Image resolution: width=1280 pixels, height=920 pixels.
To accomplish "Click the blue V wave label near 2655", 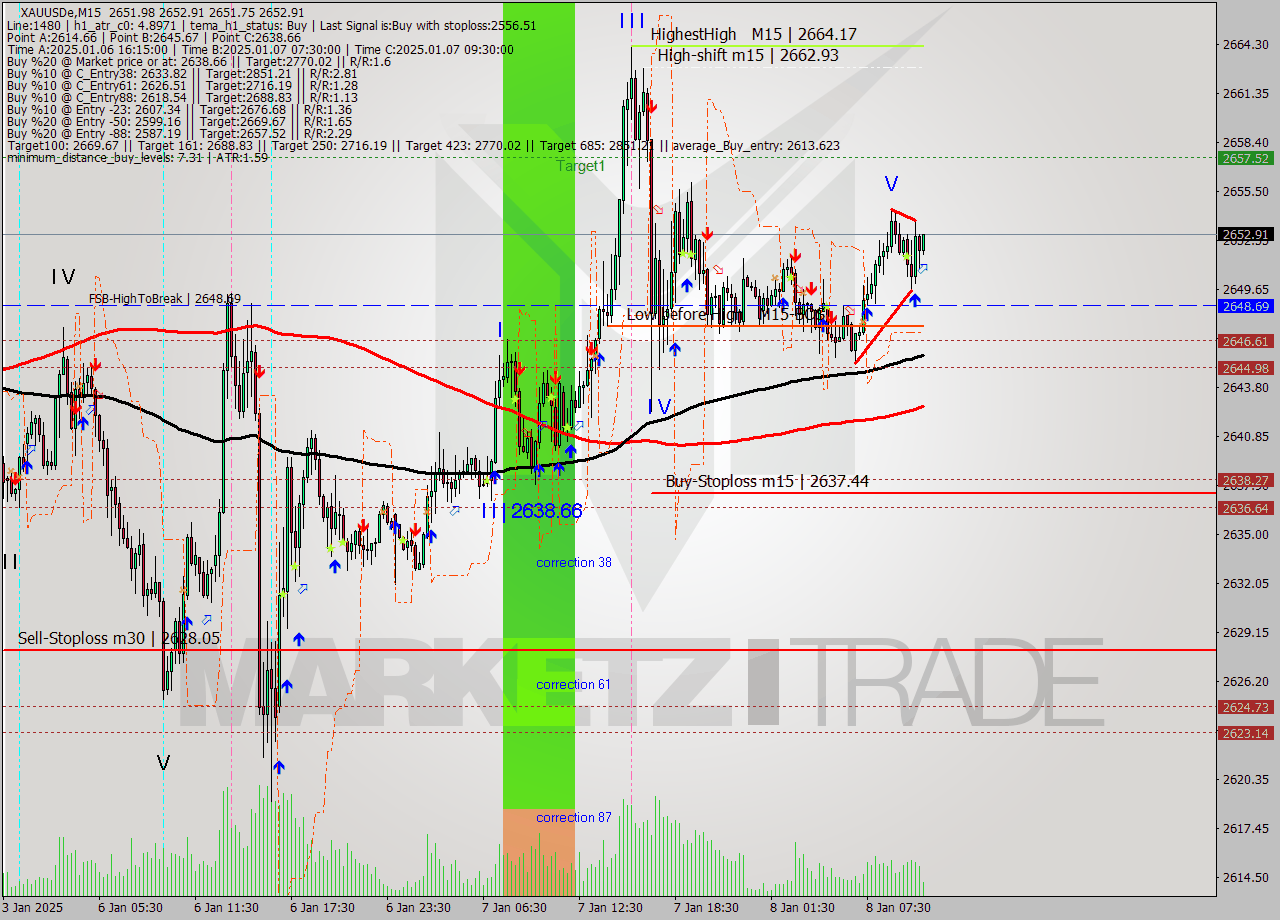I will pos(891,184).
